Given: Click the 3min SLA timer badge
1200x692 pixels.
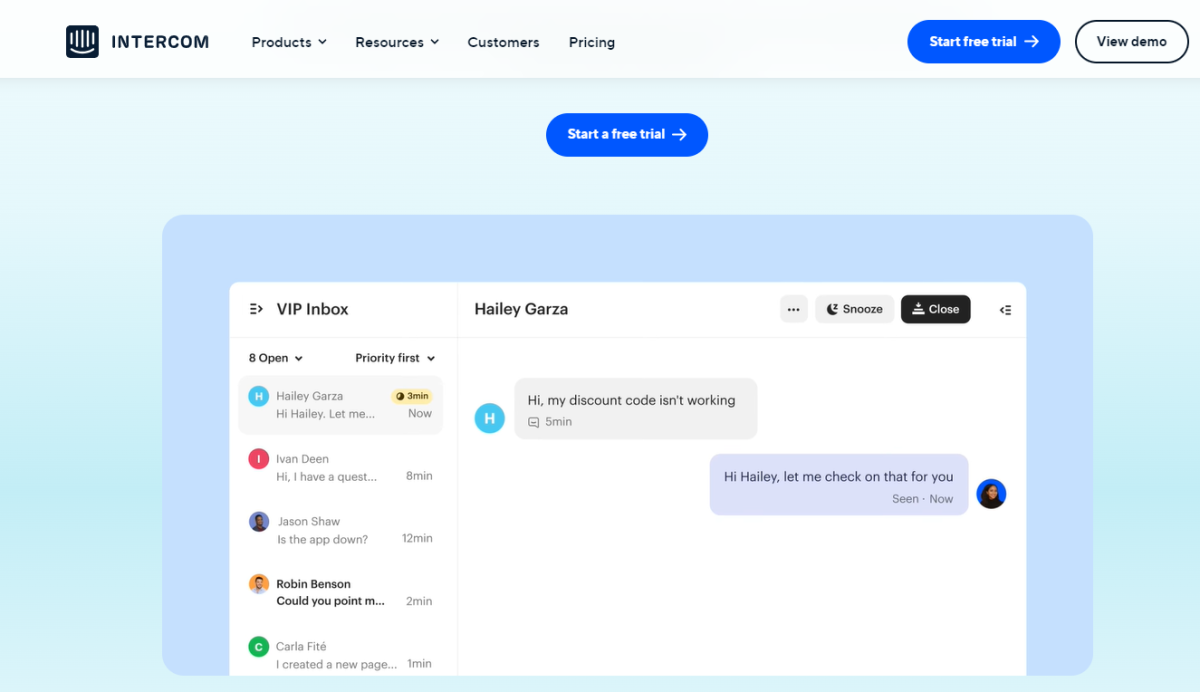Looking at the screenshot, I should pyautogui.click(x=413, y=396).
